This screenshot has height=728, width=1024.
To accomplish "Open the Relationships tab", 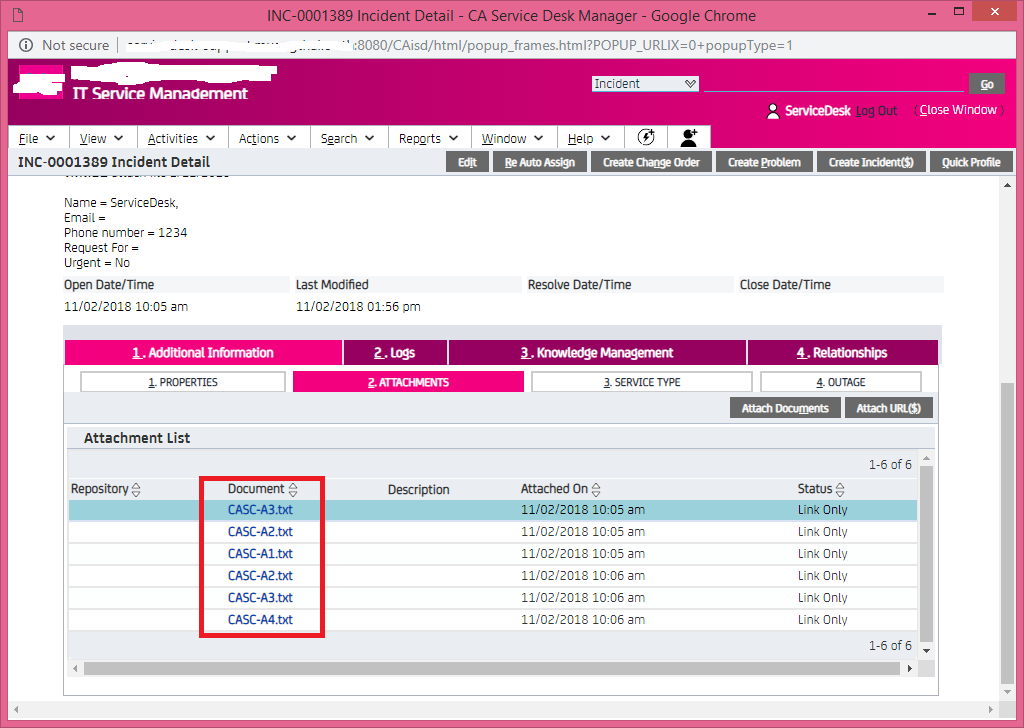I will tap(842, 353).
